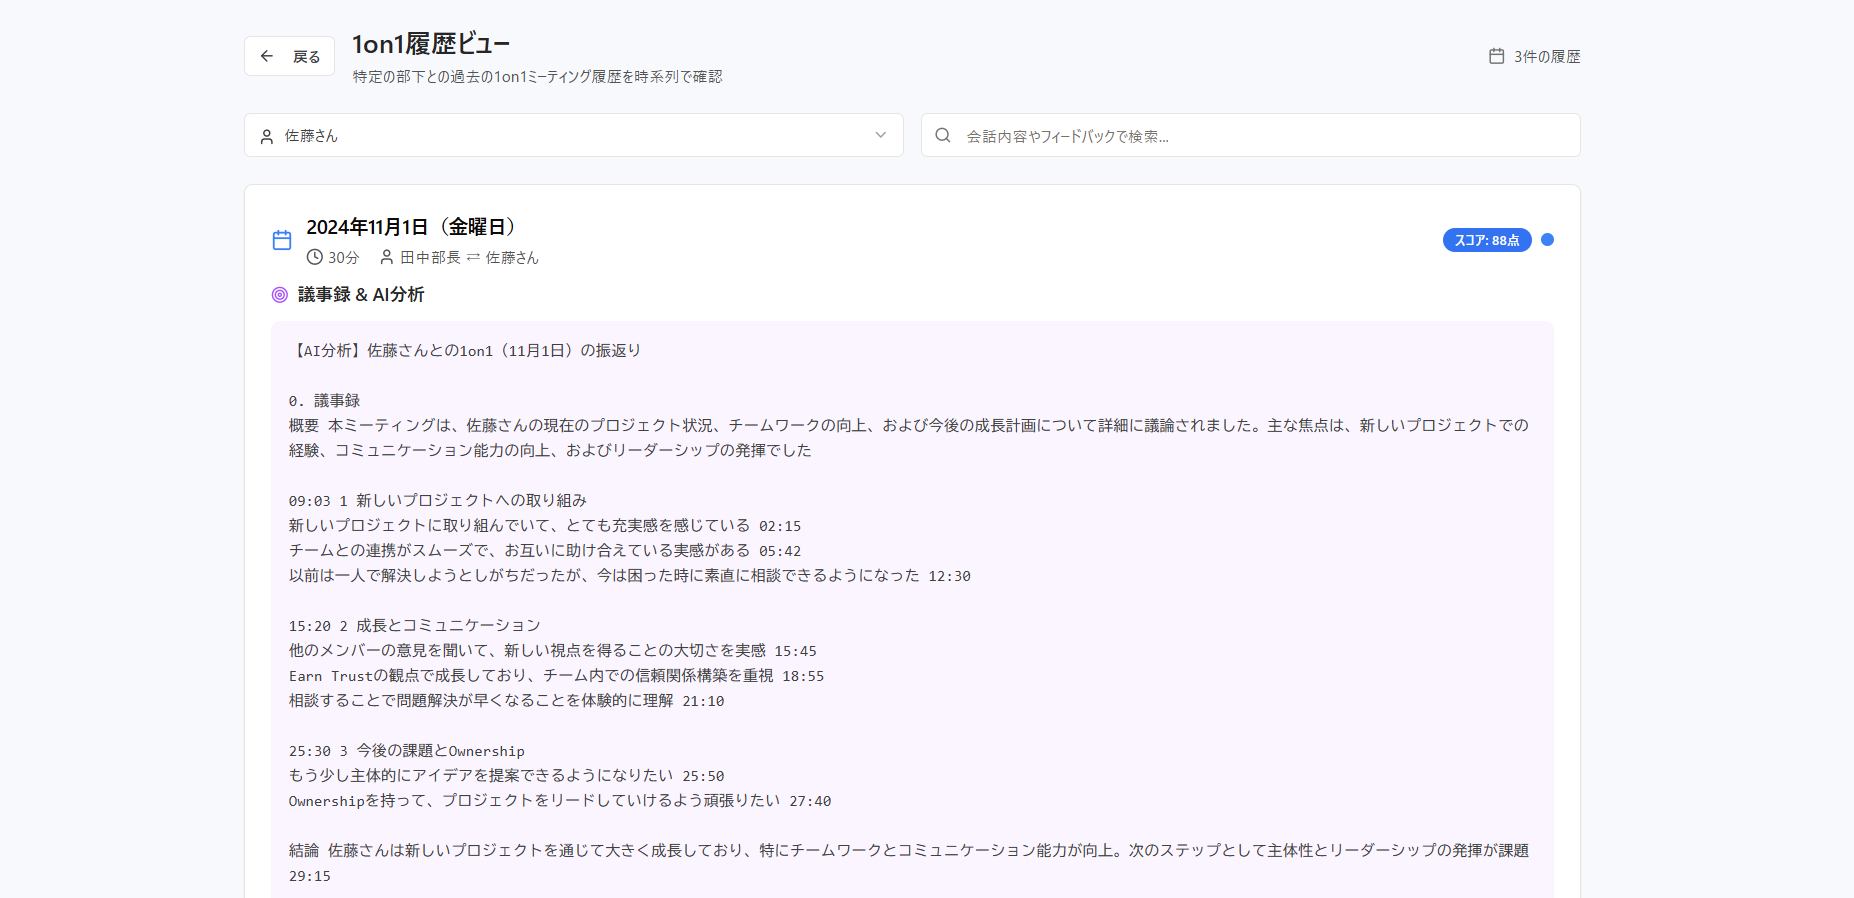Image resolution: width=1854 pixels, height=898 pixels.
Task: Click the blue status dot beside score
Action: click(1547, 240)
